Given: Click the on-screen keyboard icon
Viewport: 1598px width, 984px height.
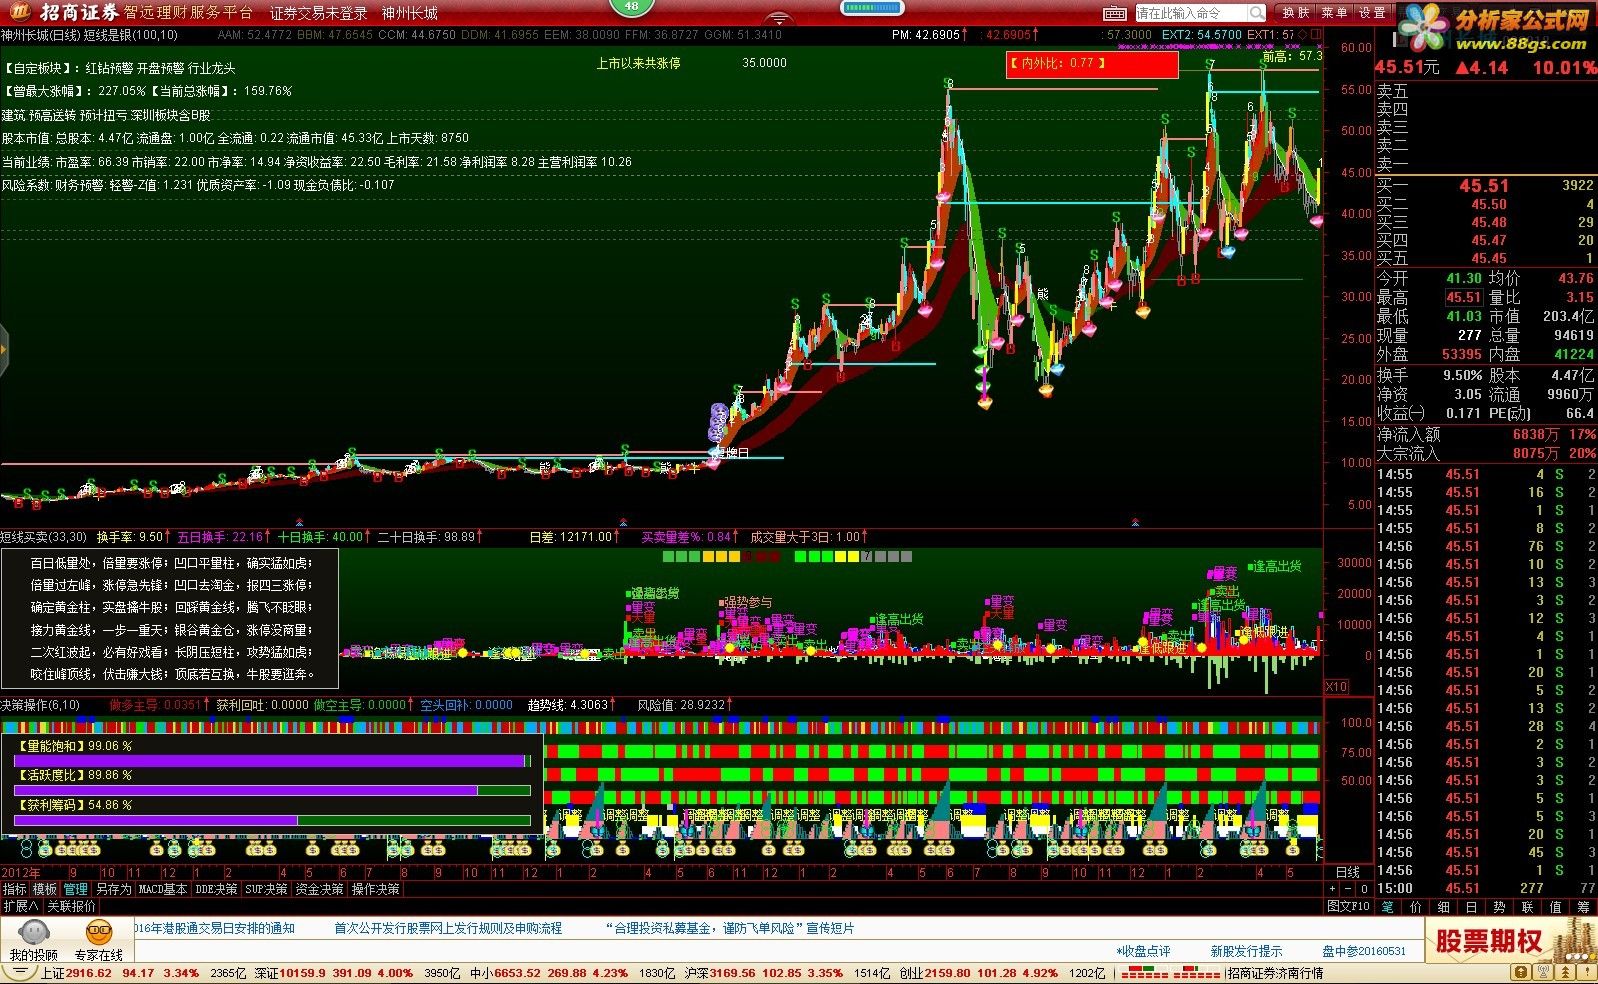Looking at the screenshot, I should (x=1115, y=13).
